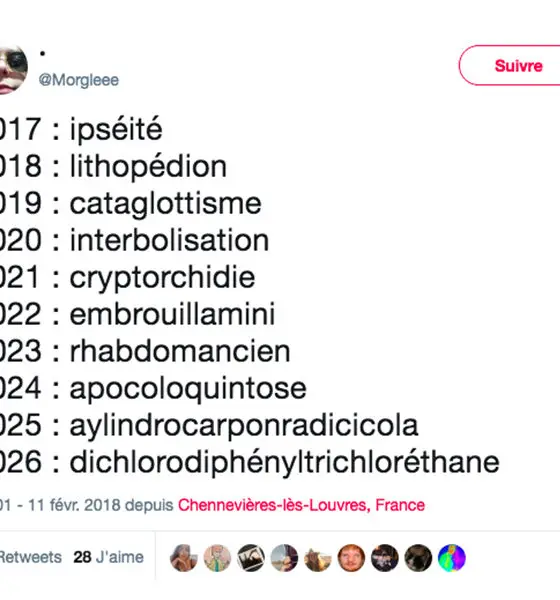Click the word aylindrocarponradicicola in tweet
The height and width of the screenshot is (600, 560).
244,426
